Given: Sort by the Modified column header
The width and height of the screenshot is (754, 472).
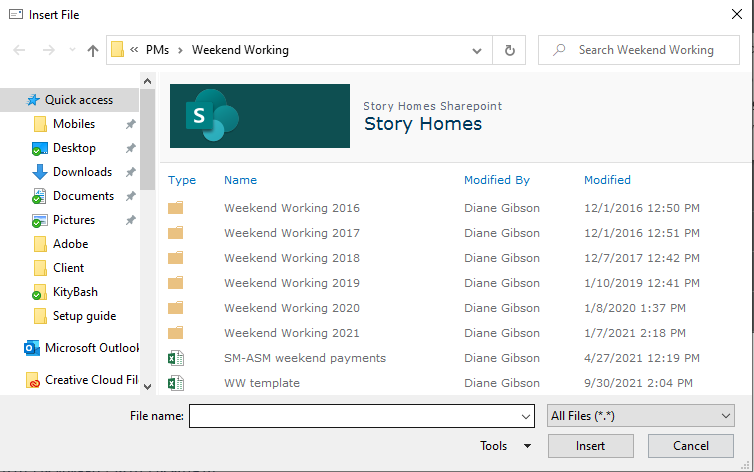Looking at the screenshot, I should coord(607,180).
